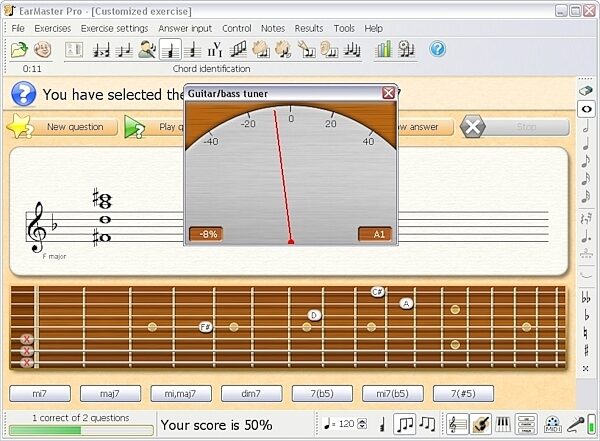600x441 pixels.
Task: Click the hand clapping rhythm exercise icon
Action: click(260, 50)
